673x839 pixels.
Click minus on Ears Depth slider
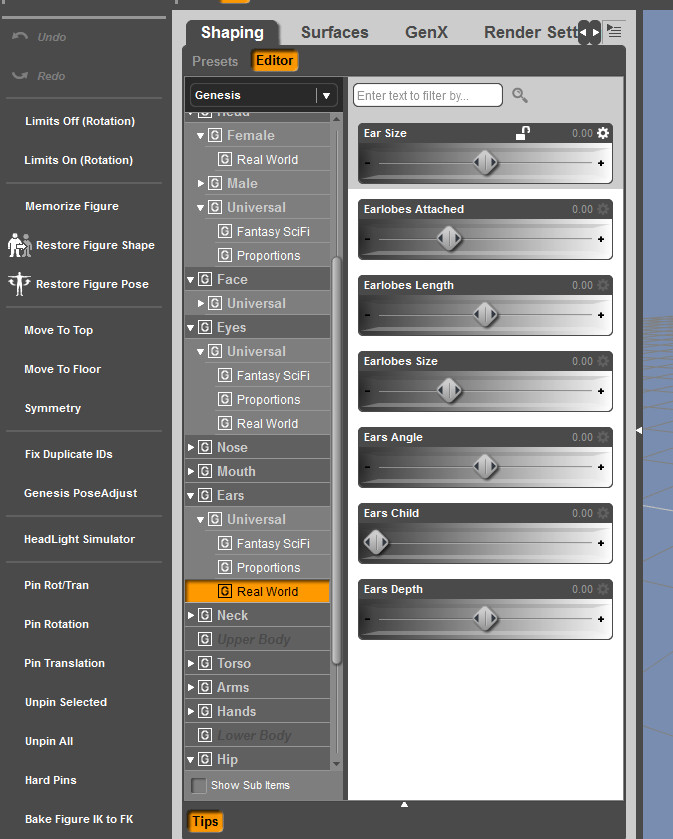(x=368, y=619)
